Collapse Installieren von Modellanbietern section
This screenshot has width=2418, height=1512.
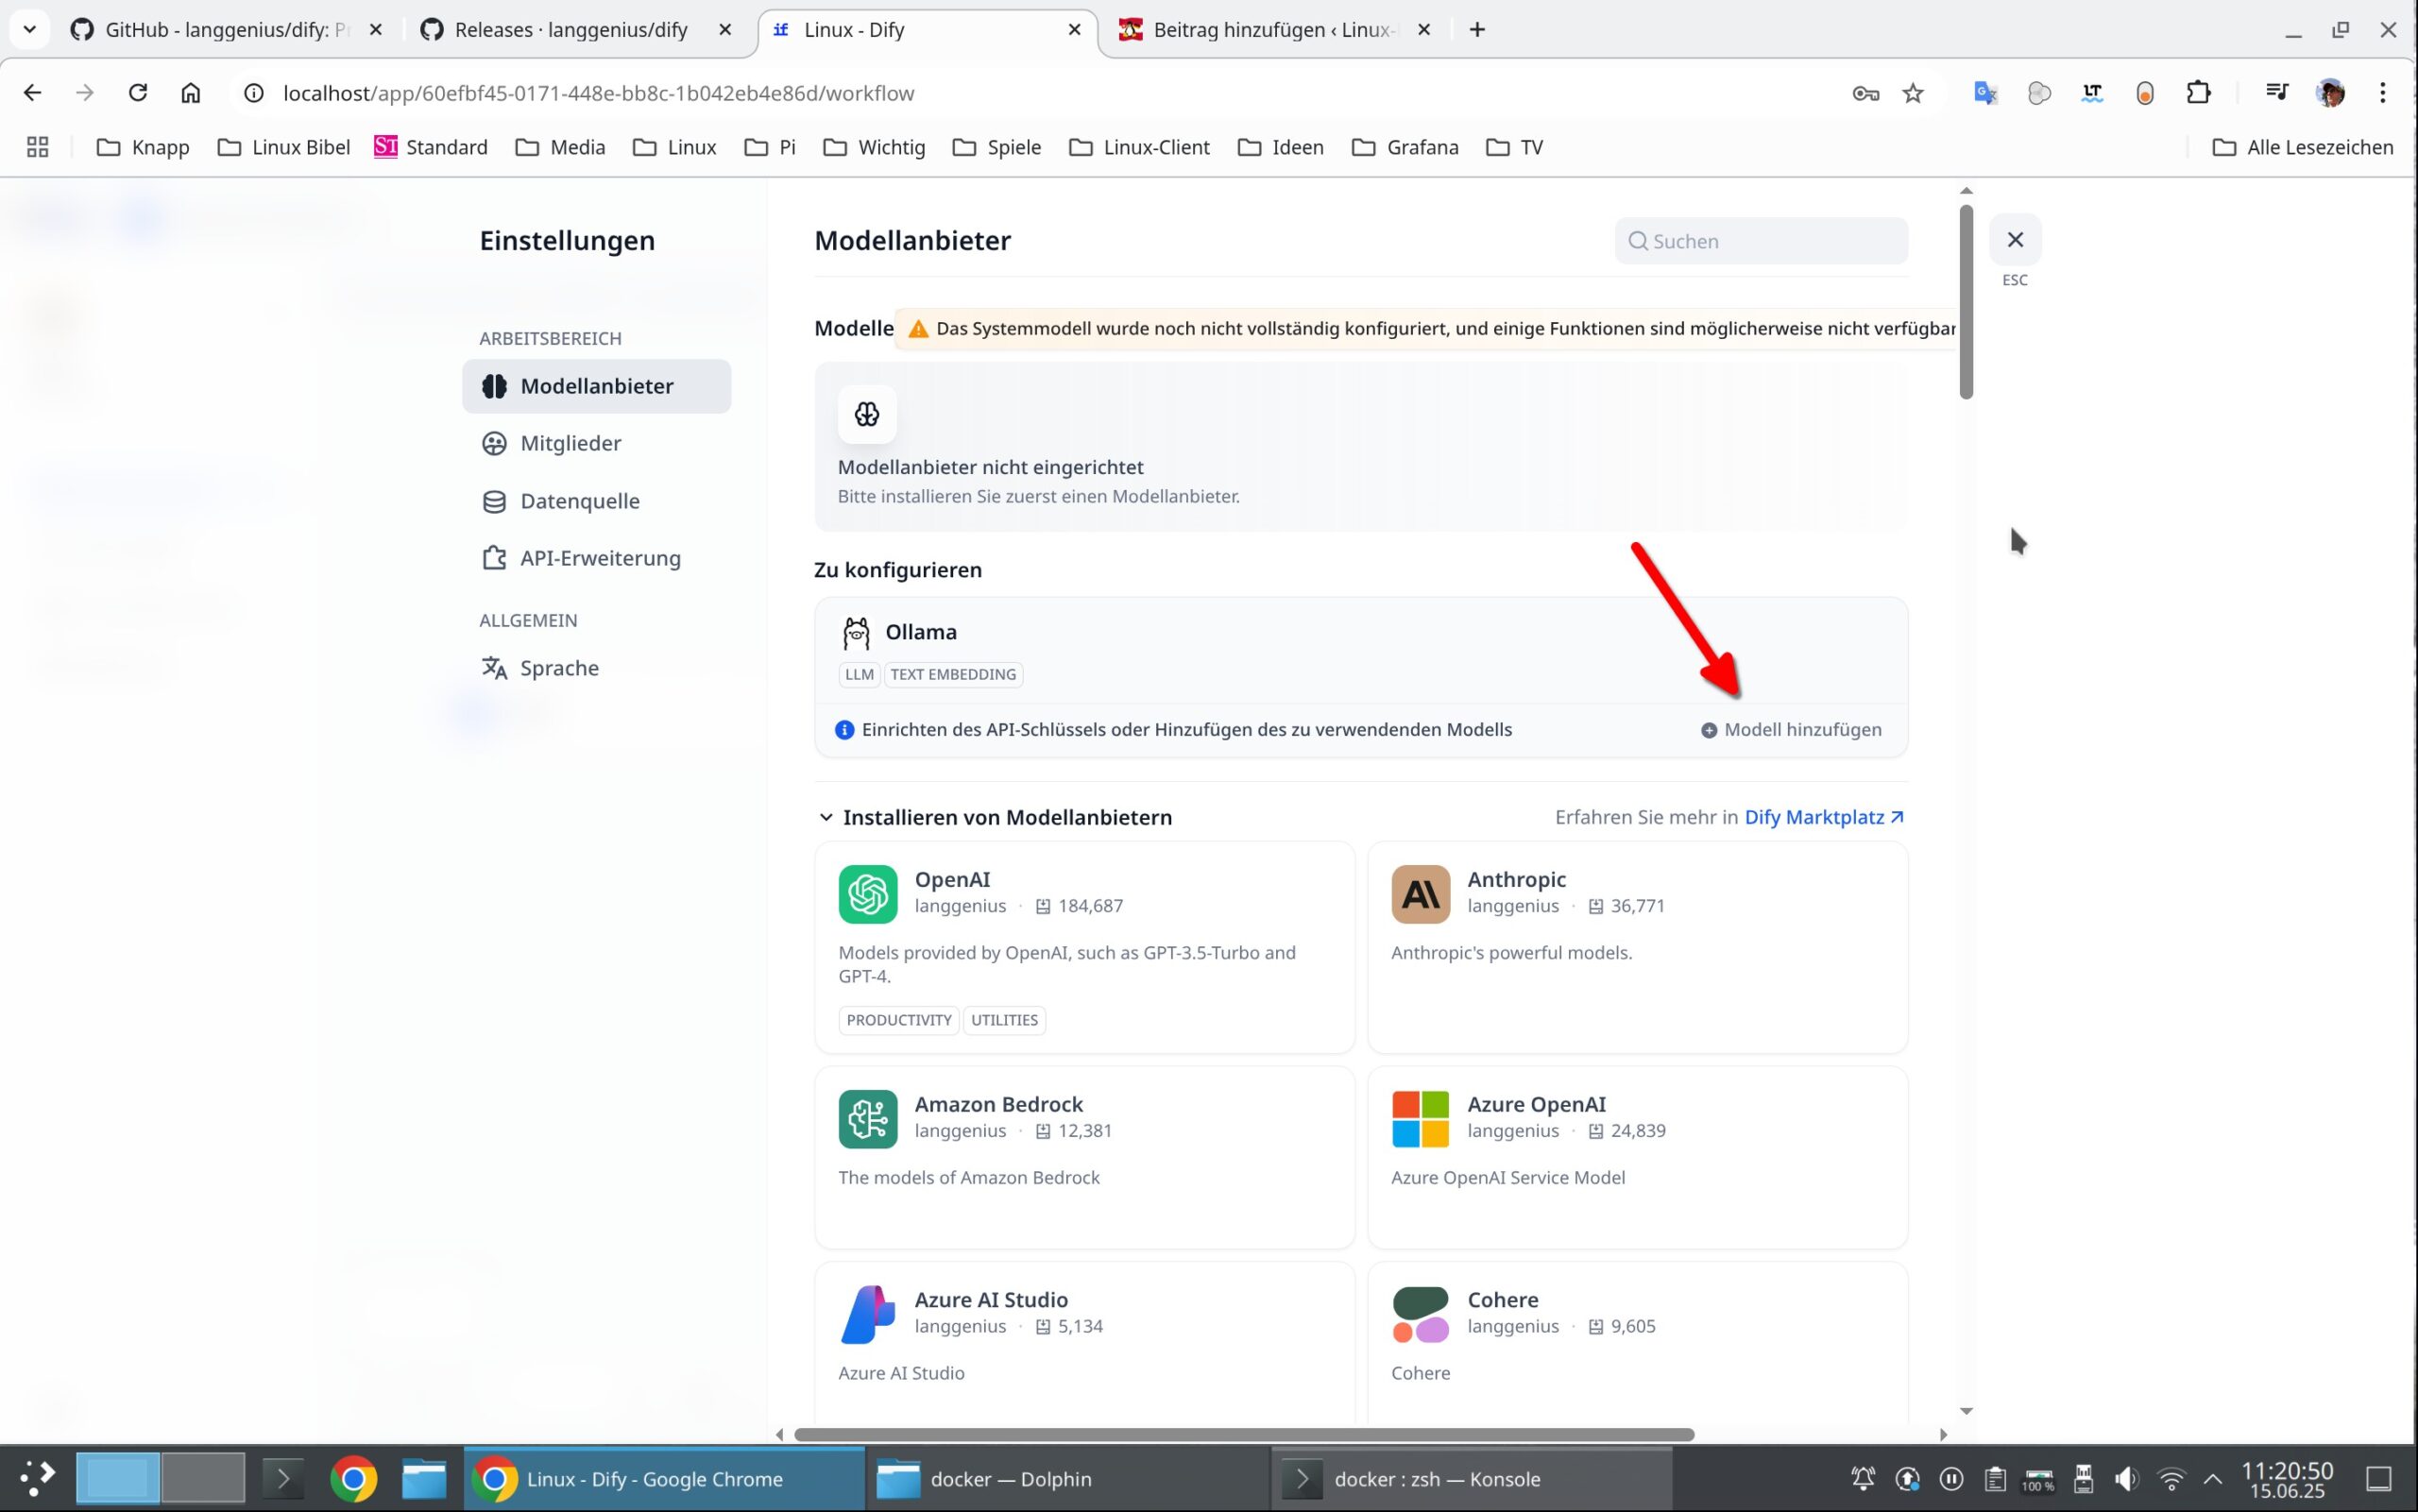click(826, 817)
